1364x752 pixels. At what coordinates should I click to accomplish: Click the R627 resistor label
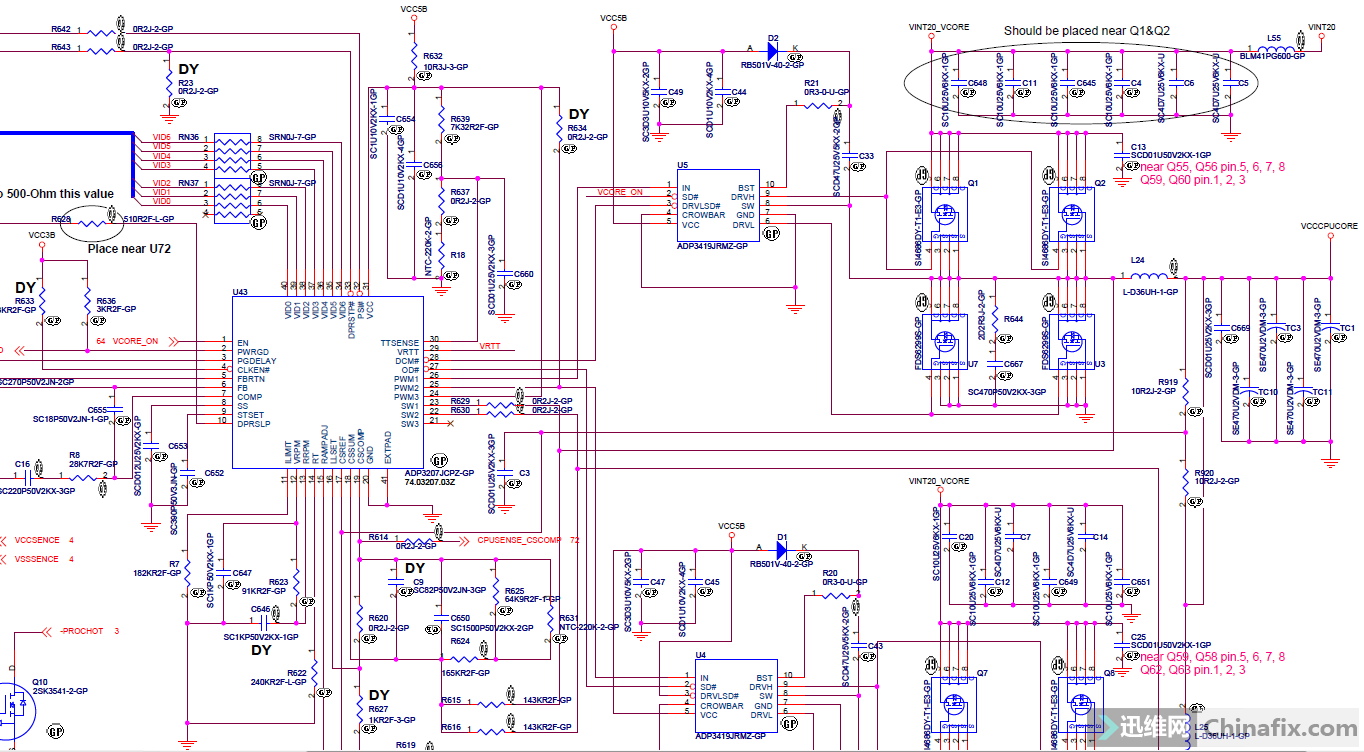pyautogui.click(x=378, y=709)
